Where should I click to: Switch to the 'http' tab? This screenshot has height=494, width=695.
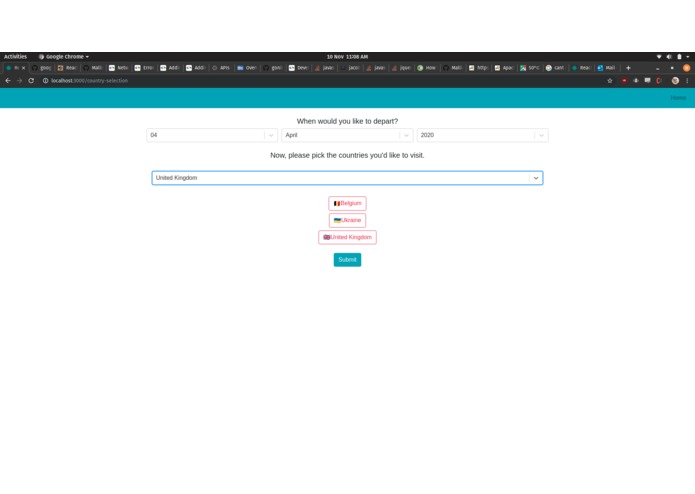[x=478, y=68]
